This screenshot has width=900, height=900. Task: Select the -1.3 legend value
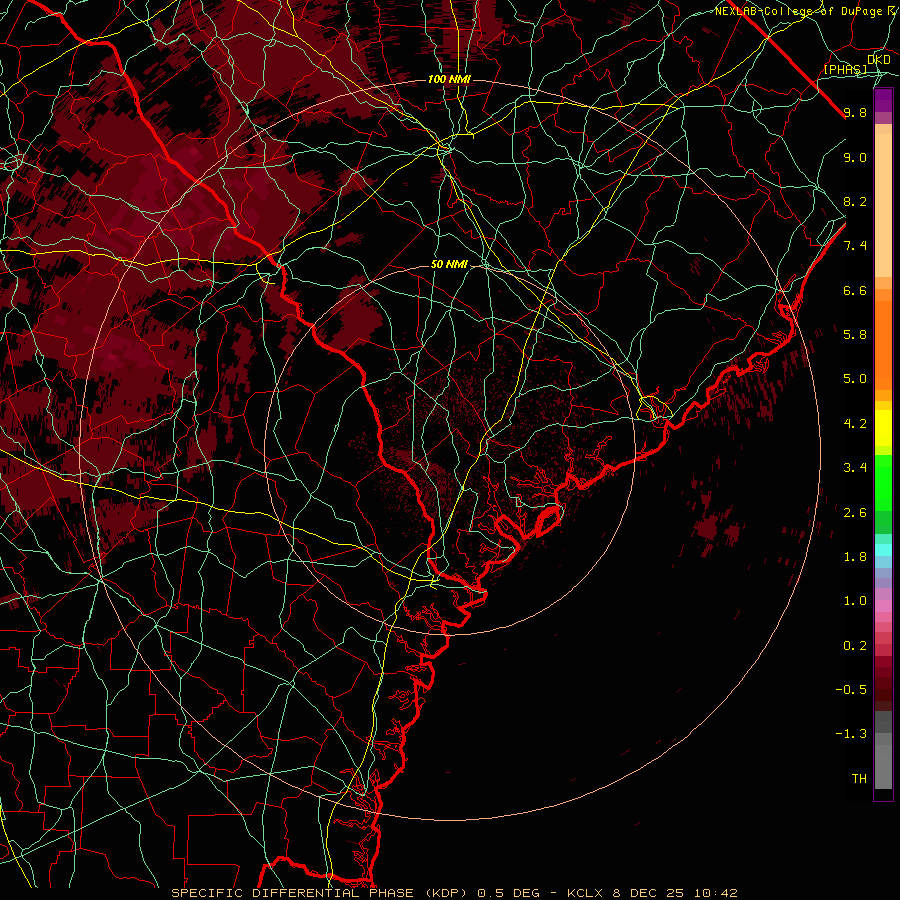pos(851,734)
